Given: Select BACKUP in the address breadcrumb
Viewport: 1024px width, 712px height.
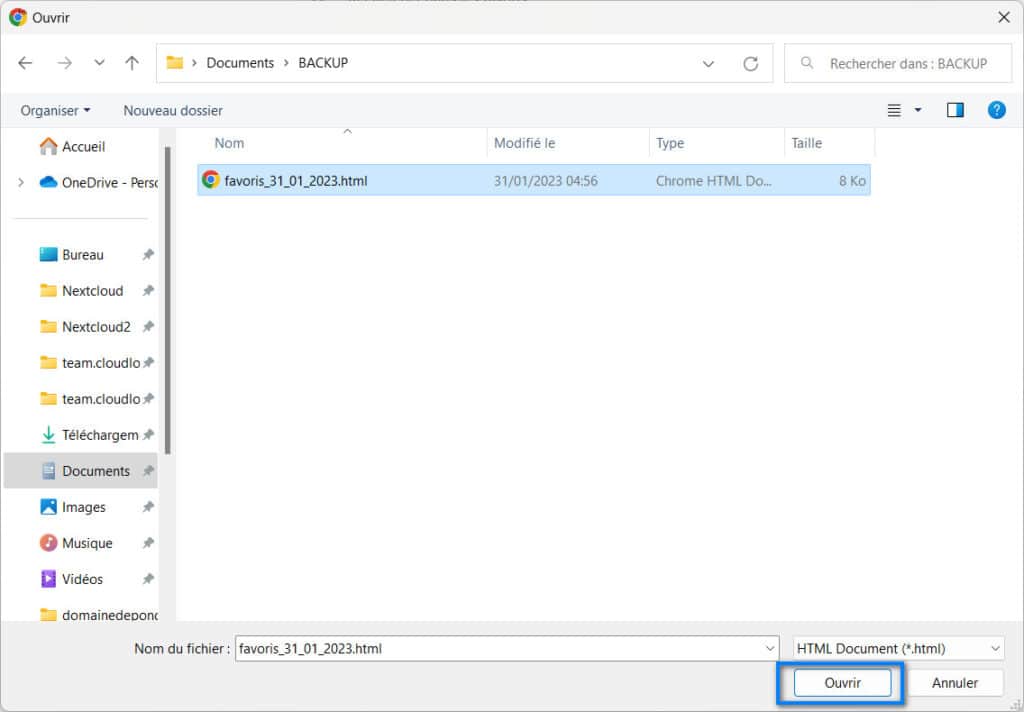Looking at the screenshot, I should pyautogui.click(x=323, y=63).
